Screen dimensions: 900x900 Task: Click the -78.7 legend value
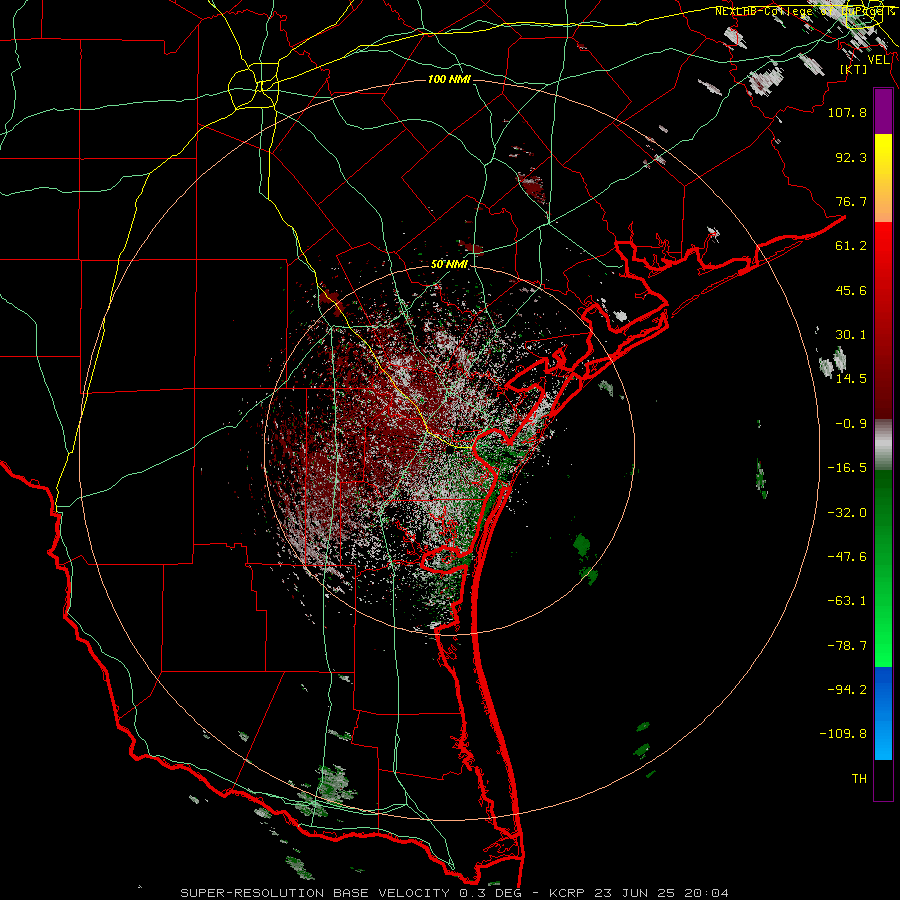tap(847, 646)
